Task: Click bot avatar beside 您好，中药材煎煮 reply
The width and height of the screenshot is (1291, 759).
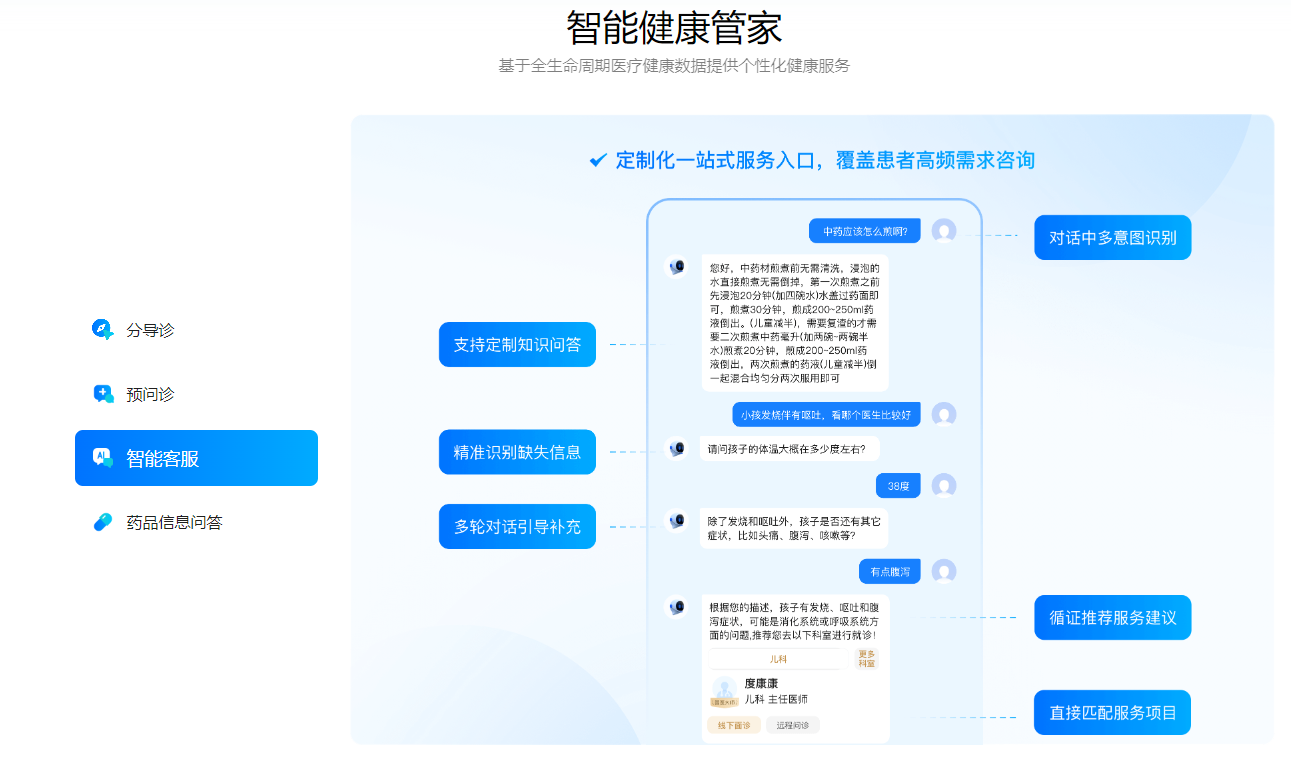Action: tap(677, 267)
